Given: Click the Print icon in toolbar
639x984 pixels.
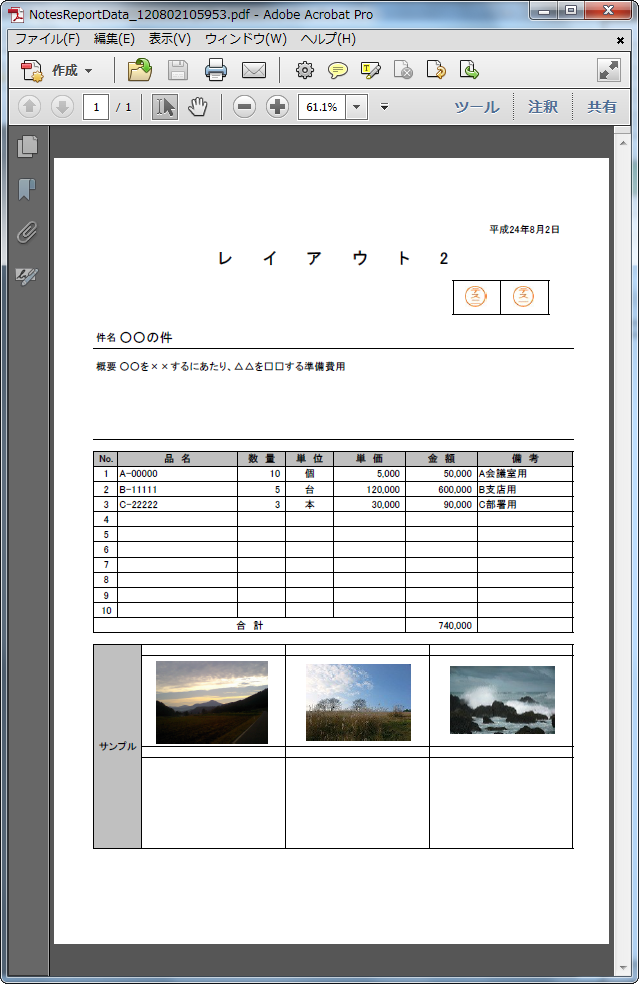Looking at the screenshot, I should [x=216, y=70].
